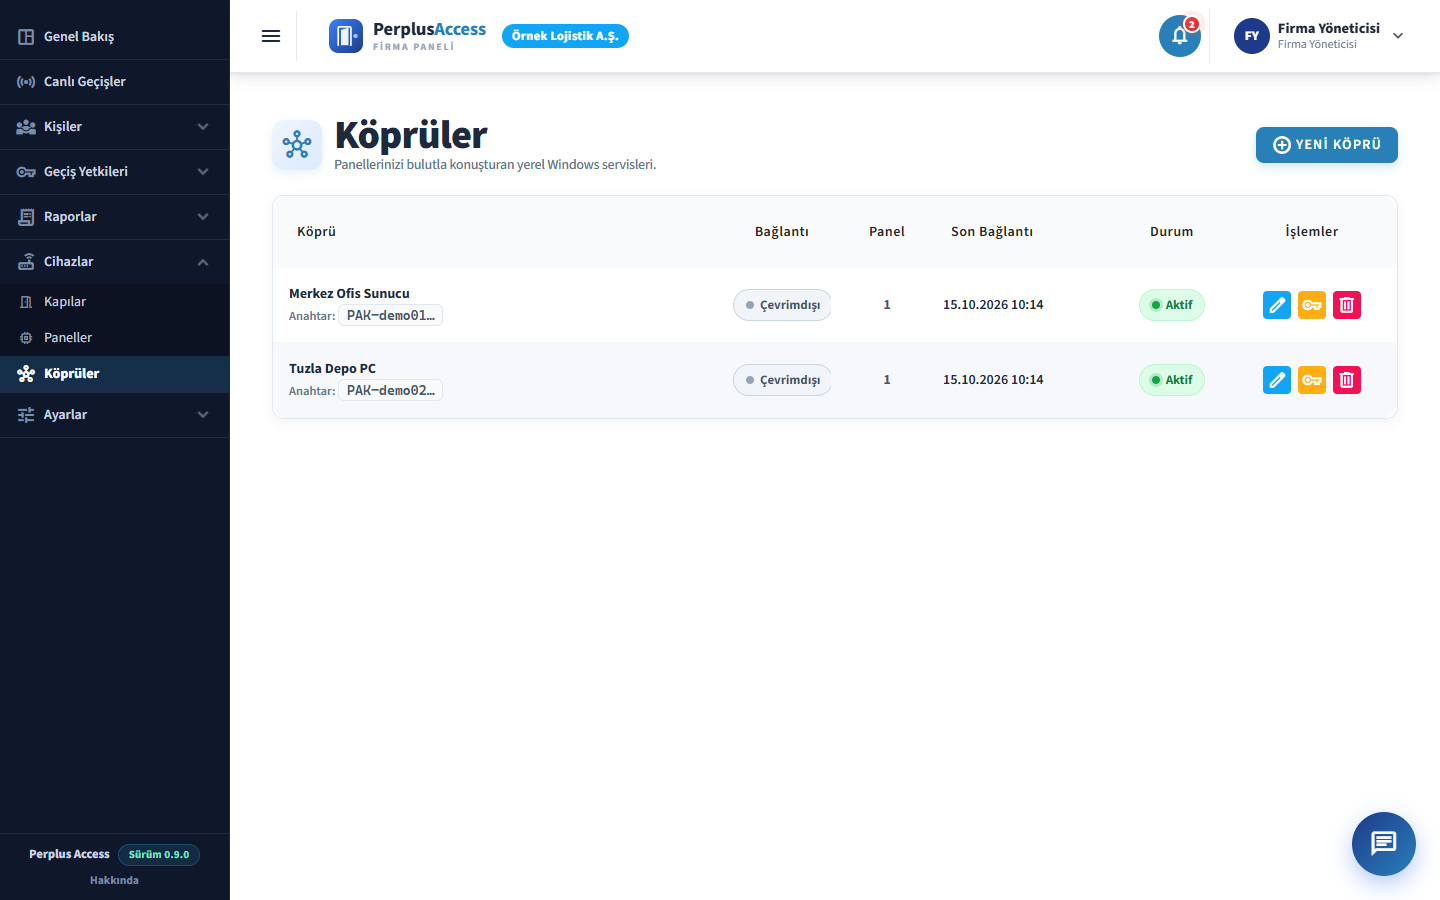Collapse the Cihazlar menu

(115, 262)
